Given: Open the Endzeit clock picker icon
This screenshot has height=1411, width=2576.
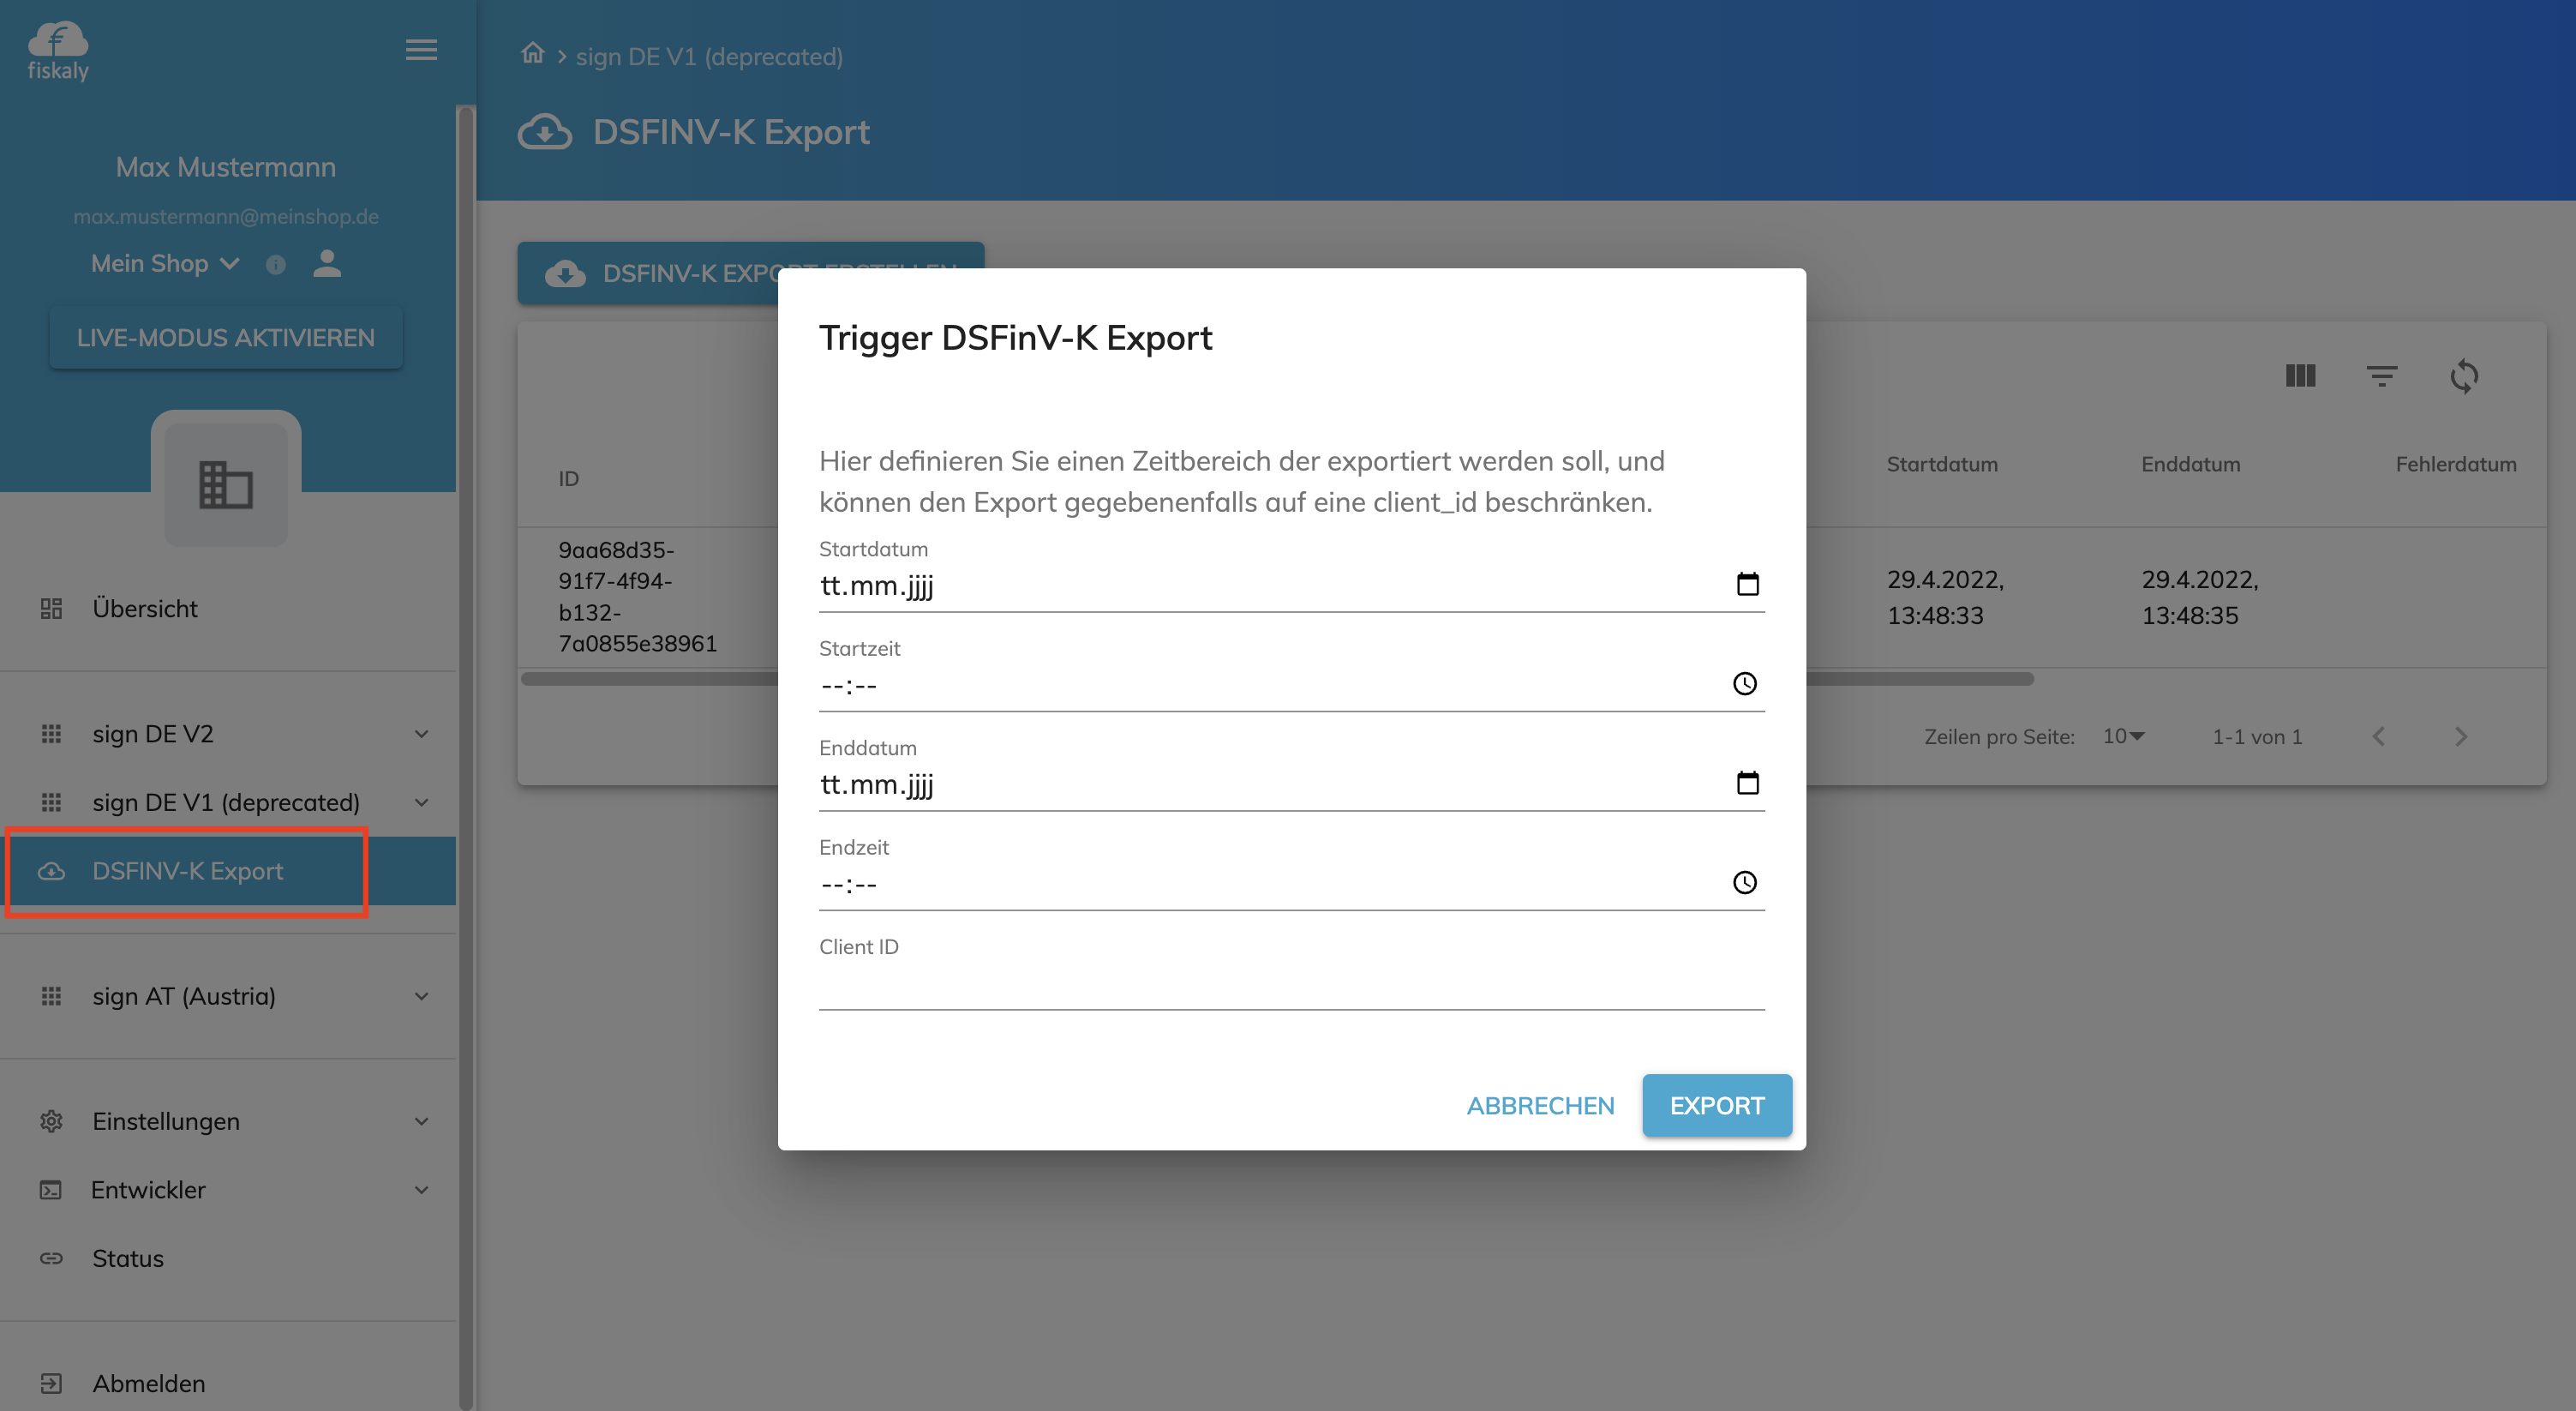Looking at the screenshot, I should click(x=1744, y=883).
